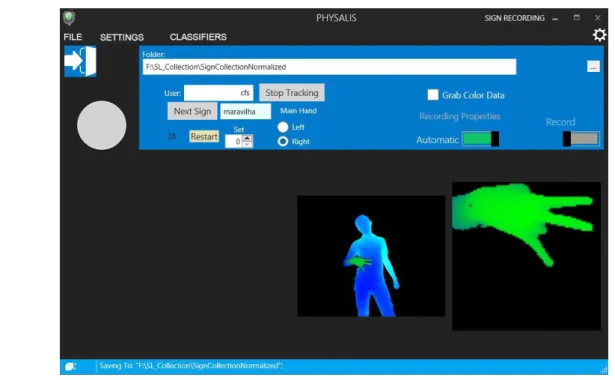Click the body depth view image

coord(371,256)
